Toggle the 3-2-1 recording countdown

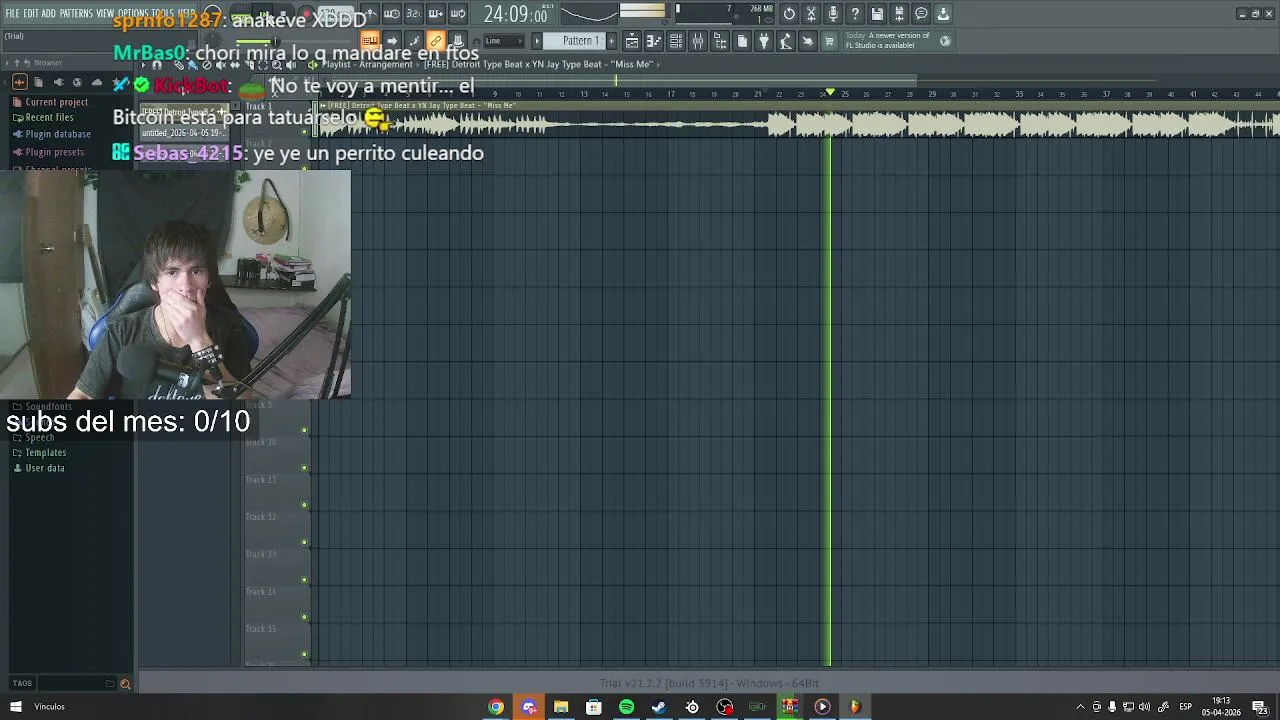tap(414, 14)
